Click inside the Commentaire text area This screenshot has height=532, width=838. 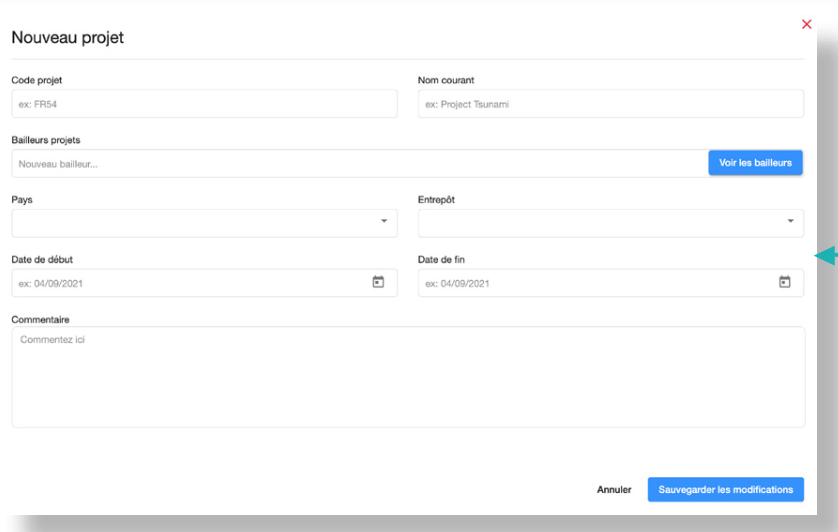pos(408,377)
